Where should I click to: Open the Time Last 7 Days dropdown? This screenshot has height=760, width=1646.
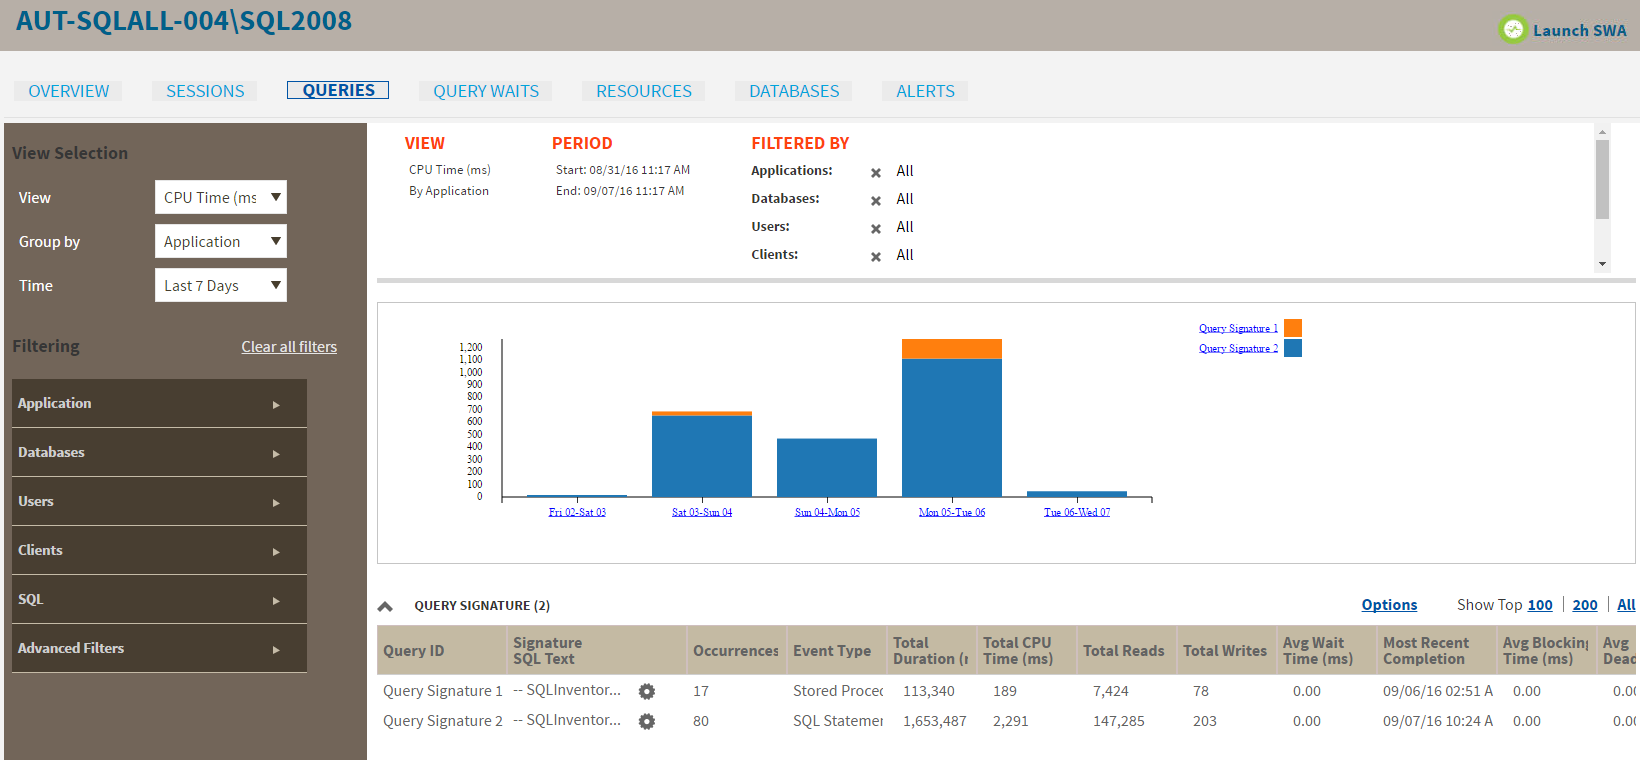point(221,286)
